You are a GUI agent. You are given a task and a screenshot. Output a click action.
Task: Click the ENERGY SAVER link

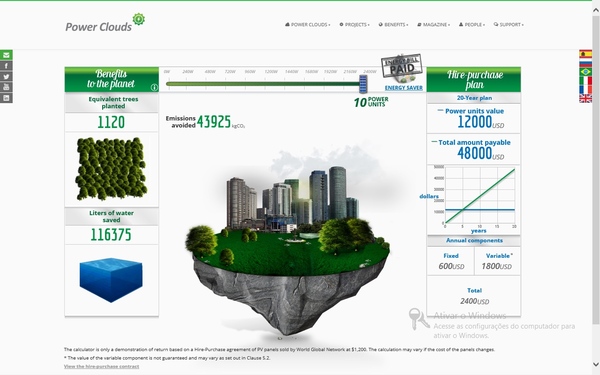pos(404,88)
